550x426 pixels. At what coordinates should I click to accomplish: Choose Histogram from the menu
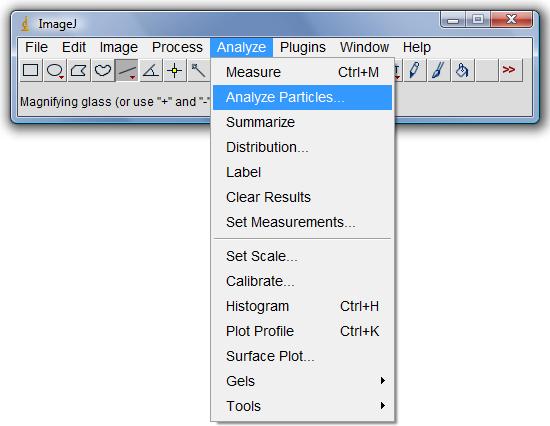click(302, 306)
